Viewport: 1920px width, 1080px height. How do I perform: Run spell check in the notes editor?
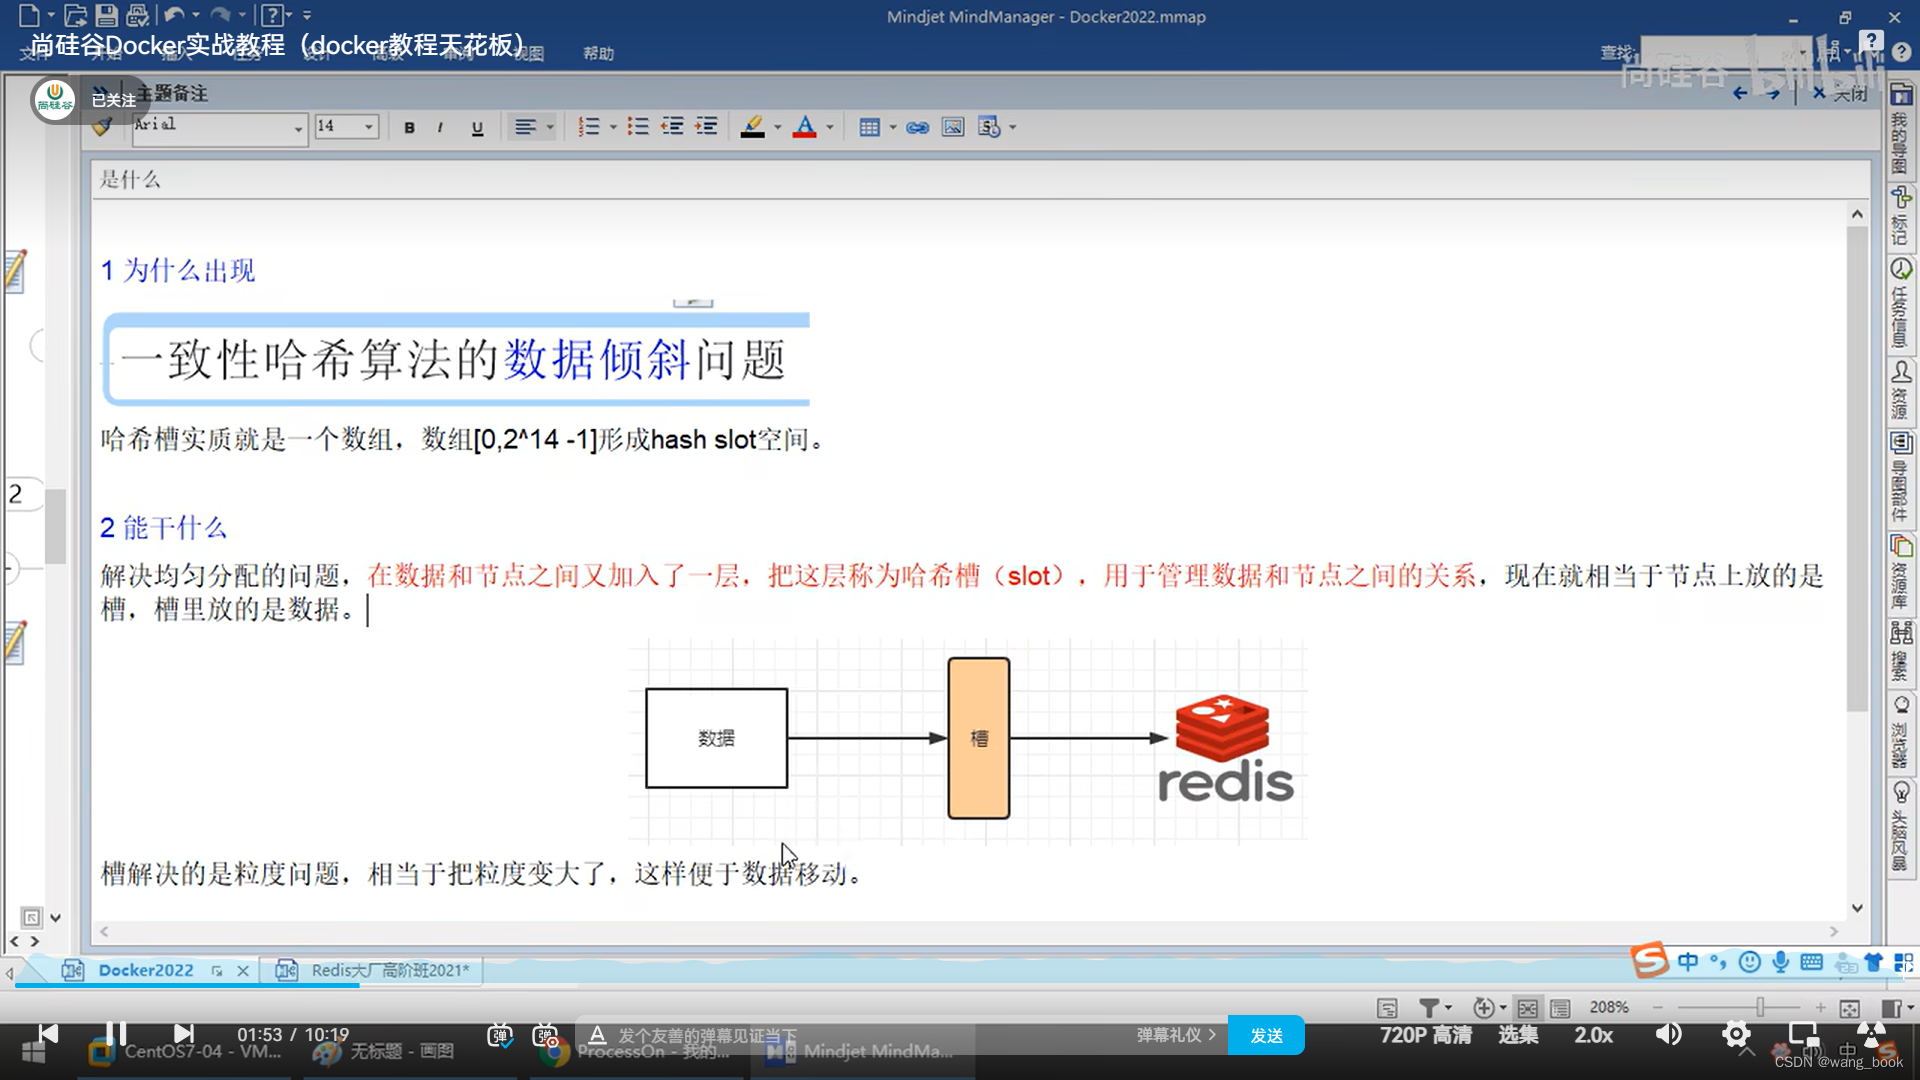click(x=988, y=127)
